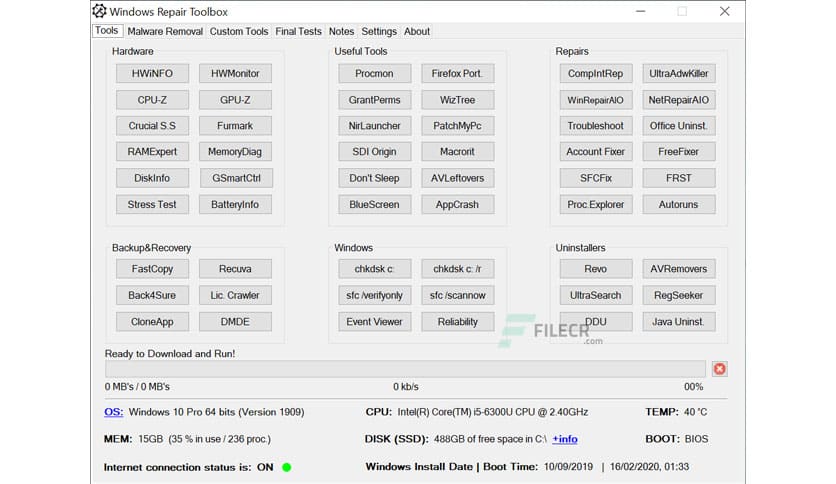Viewport: 836px width, 484px height.
Task: Open the Reliability monitor button
Action: tap(457, 322)
